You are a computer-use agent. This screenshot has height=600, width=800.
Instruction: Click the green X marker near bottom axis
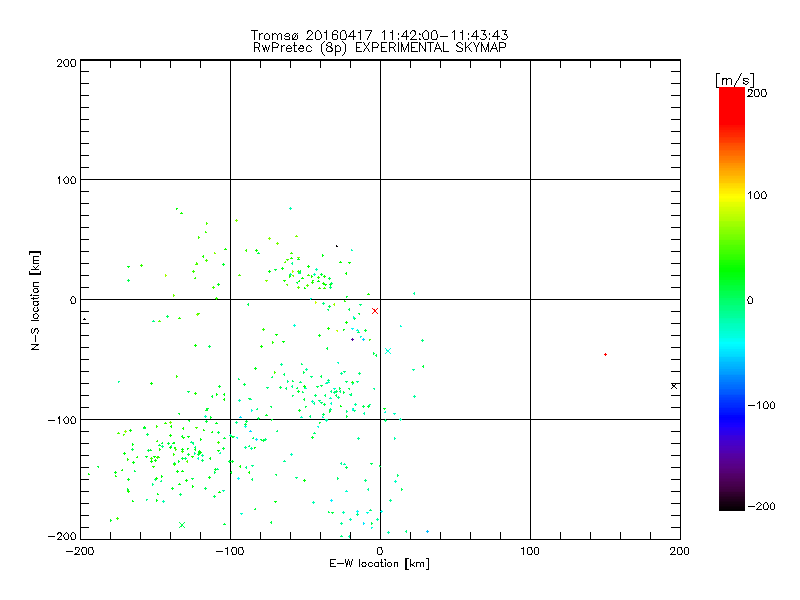[x=182, y=525]
